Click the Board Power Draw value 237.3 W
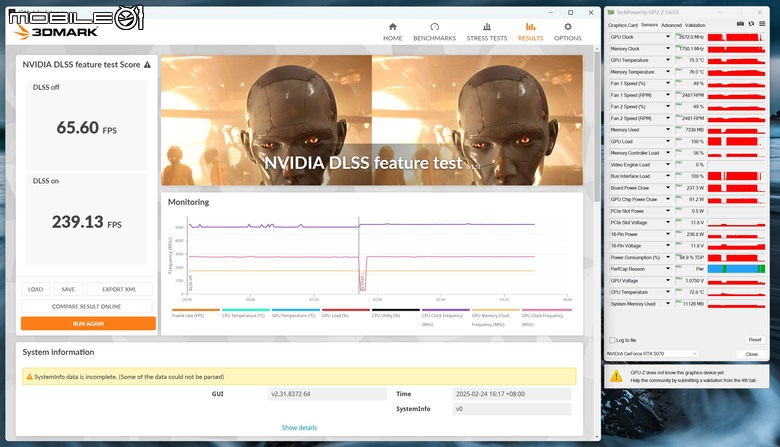 click(693, 187)
